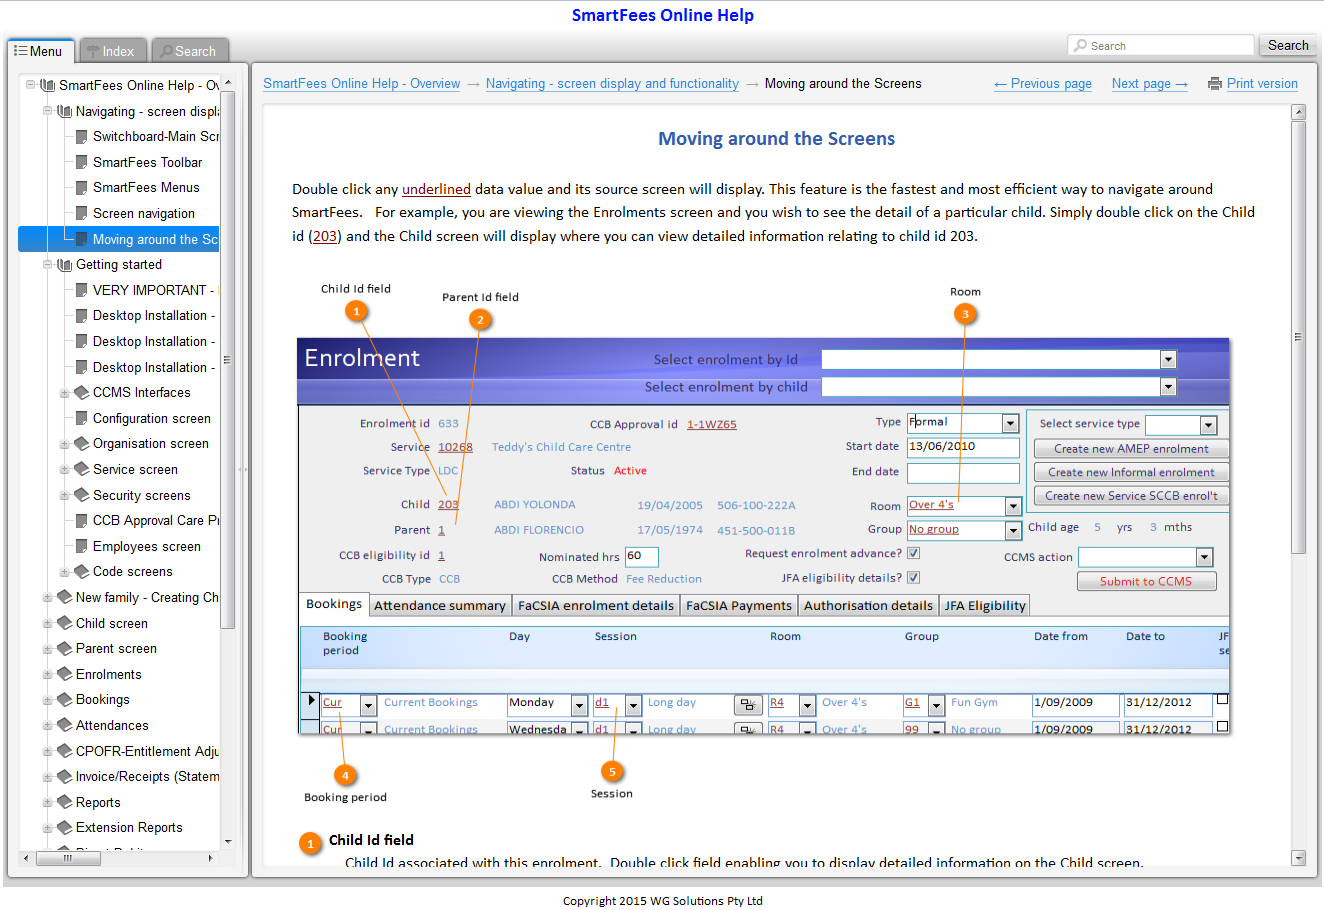This screenshot has width=1324, height=910.
Task: Open the Authorisation details tab
Action: (x=868, y=605)
